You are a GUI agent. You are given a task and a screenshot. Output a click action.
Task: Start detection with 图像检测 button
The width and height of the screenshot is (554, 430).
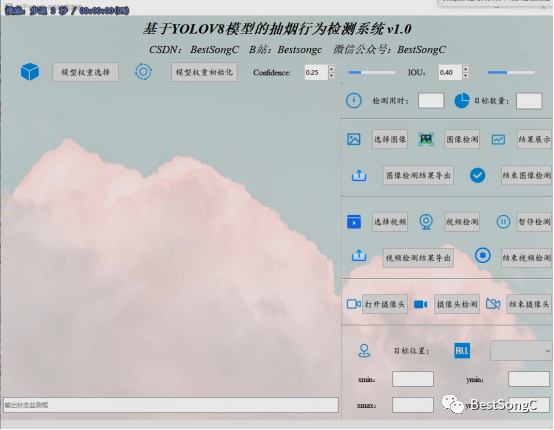(x=462, y=139)
